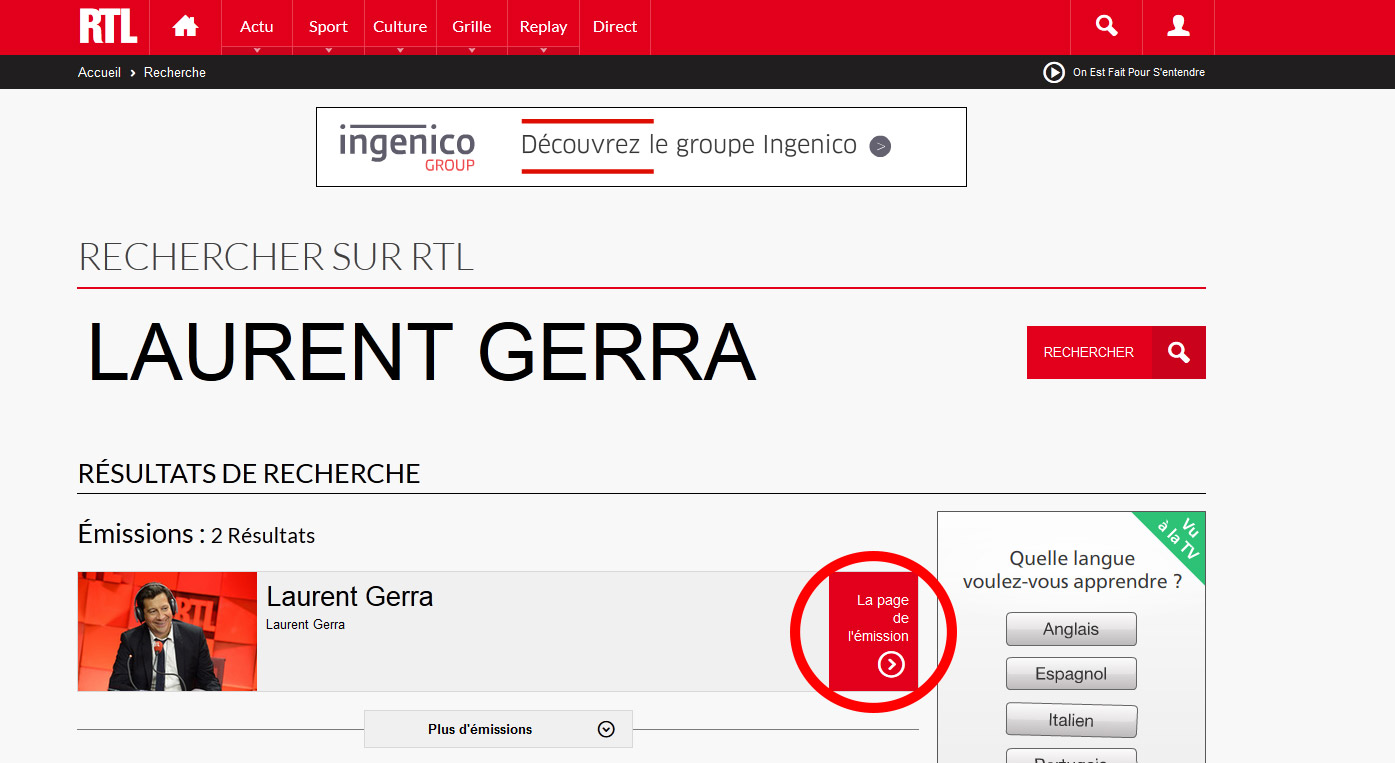Open the Replay menu item

coord(543,26)
